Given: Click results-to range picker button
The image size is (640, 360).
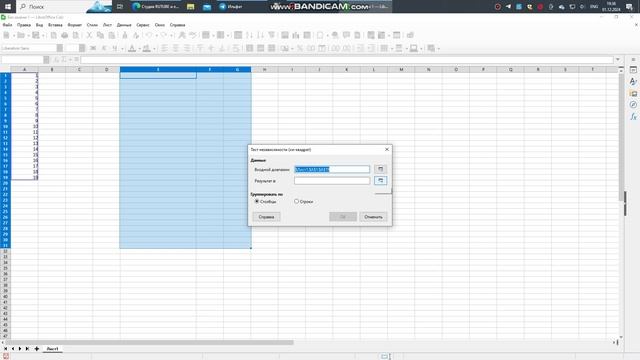Looking at the screenshot, I should 380,180.
